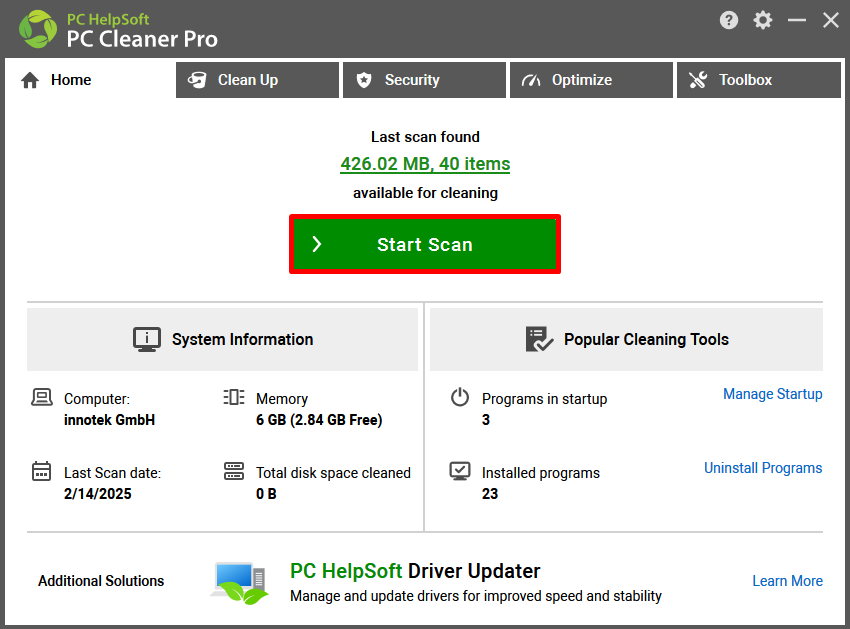Viewport: 850px width, 629px height.
Task: Open the Security tab
Action: 424,80
